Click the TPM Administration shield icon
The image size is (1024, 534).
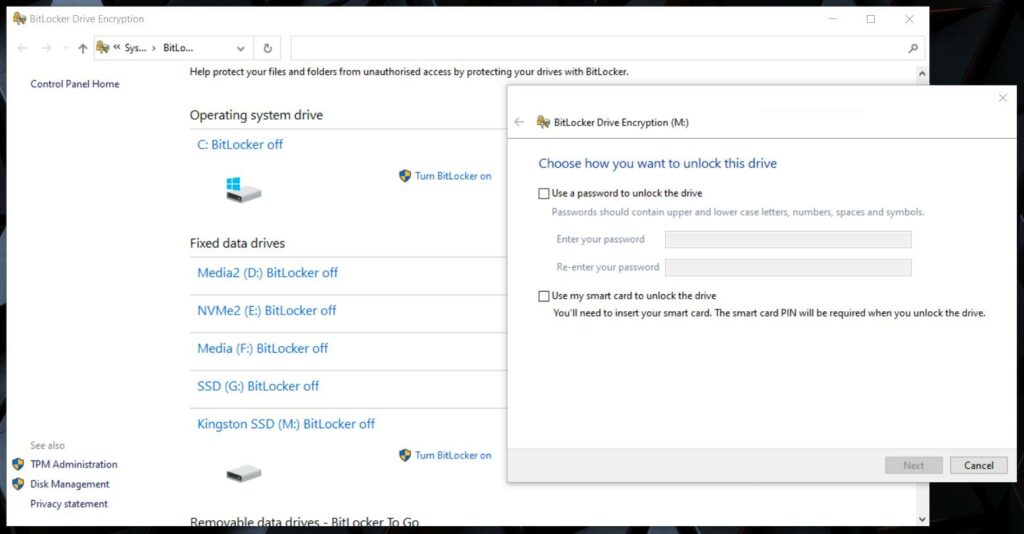[x=18, y=464]
